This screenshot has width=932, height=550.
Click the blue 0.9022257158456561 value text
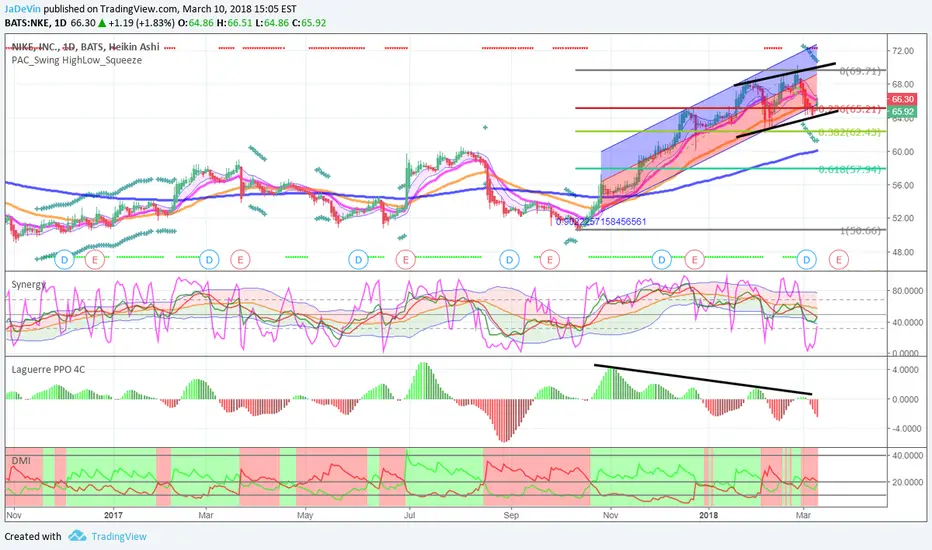pos(601,222)
